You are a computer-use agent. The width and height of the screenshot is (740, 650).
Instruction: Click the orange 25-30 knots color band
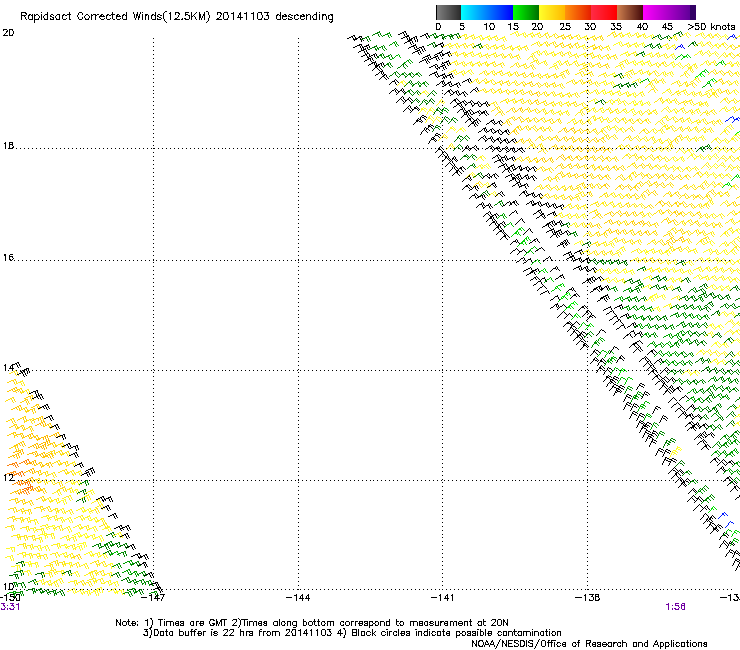578,12
